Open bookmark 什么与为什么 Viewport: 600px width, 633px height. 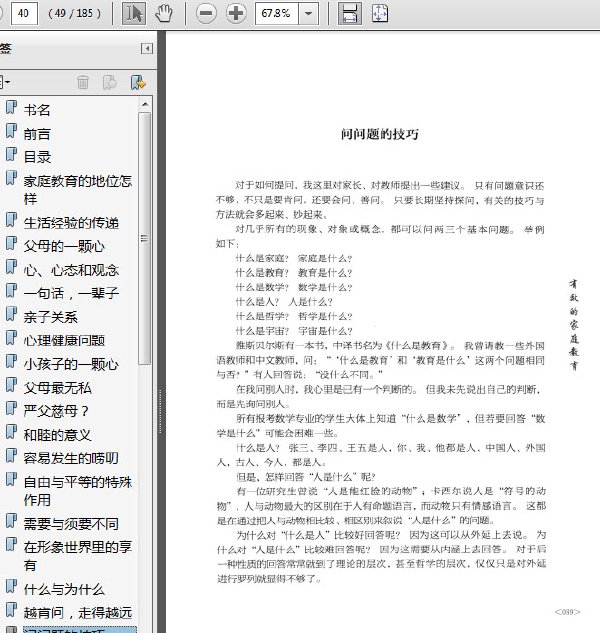click(x=64, y=589)
